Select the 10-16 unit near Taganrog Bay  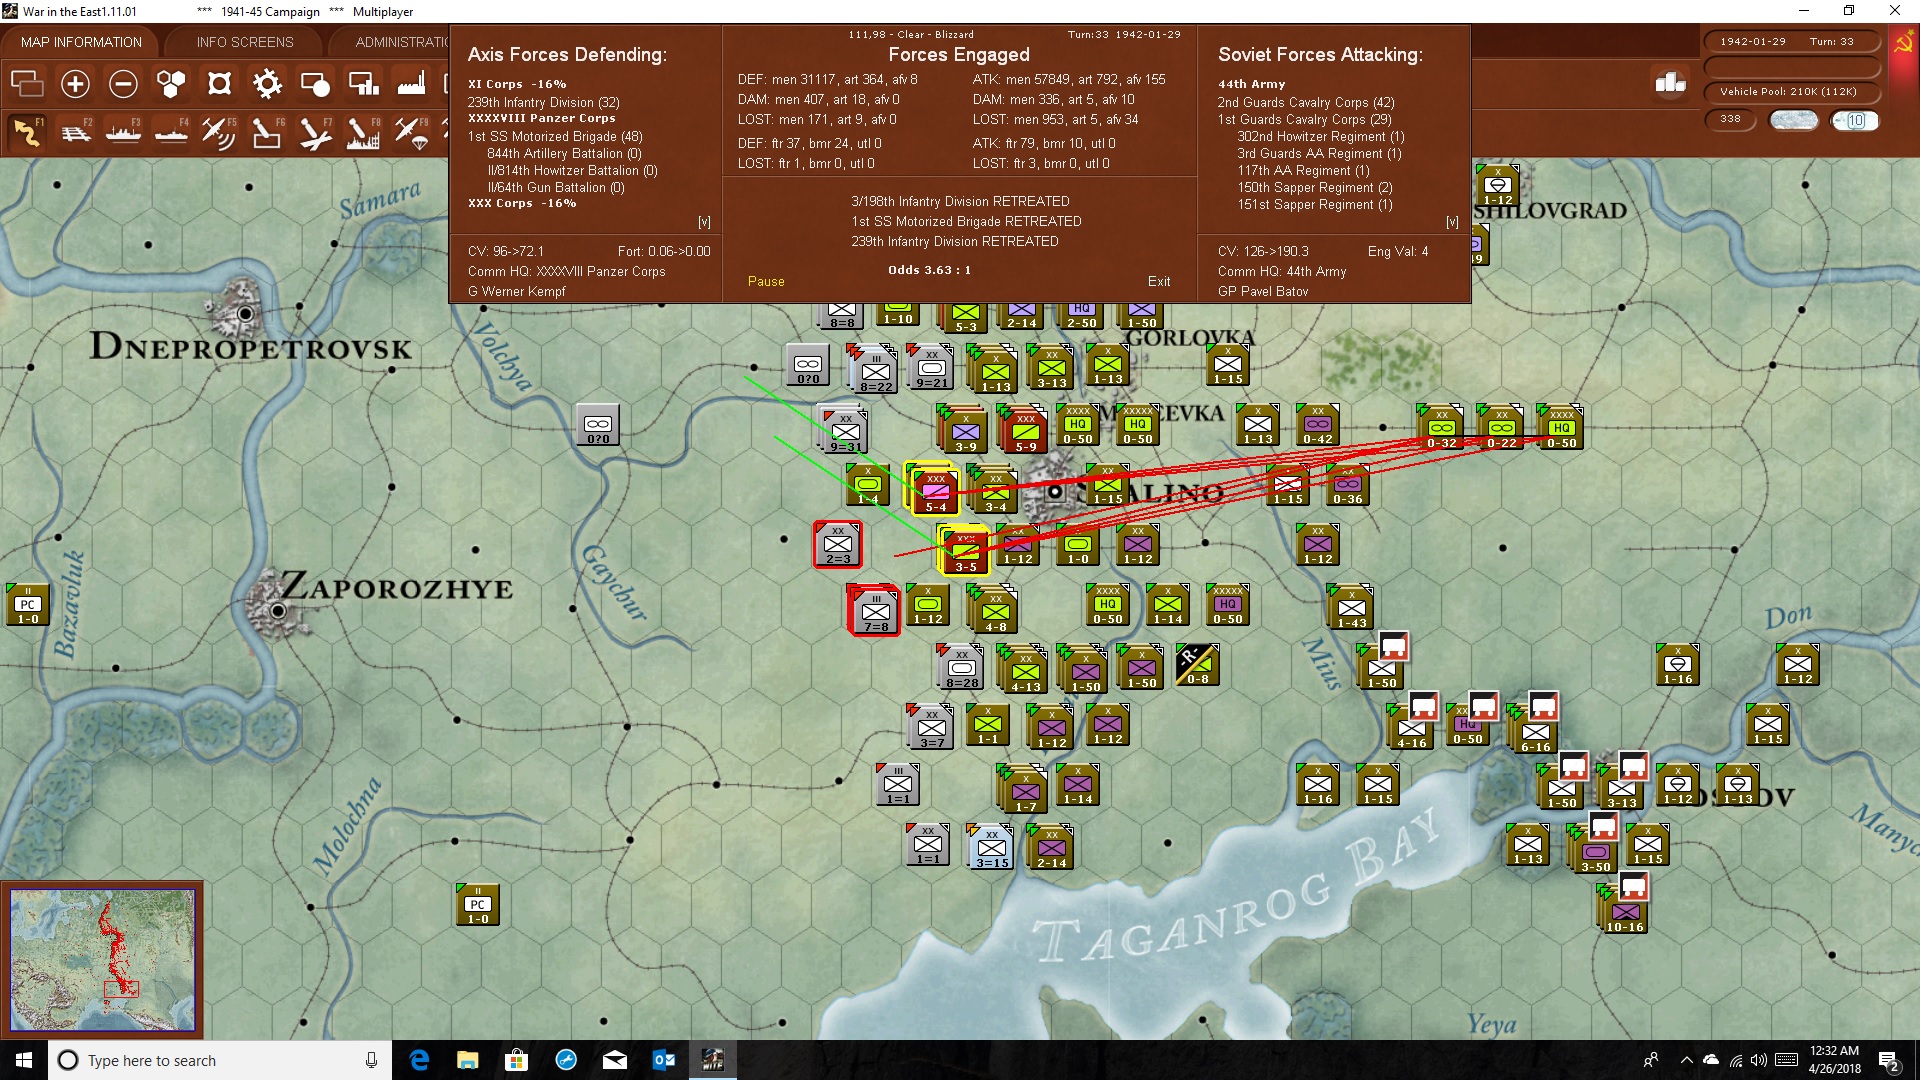pos(1625,911)
